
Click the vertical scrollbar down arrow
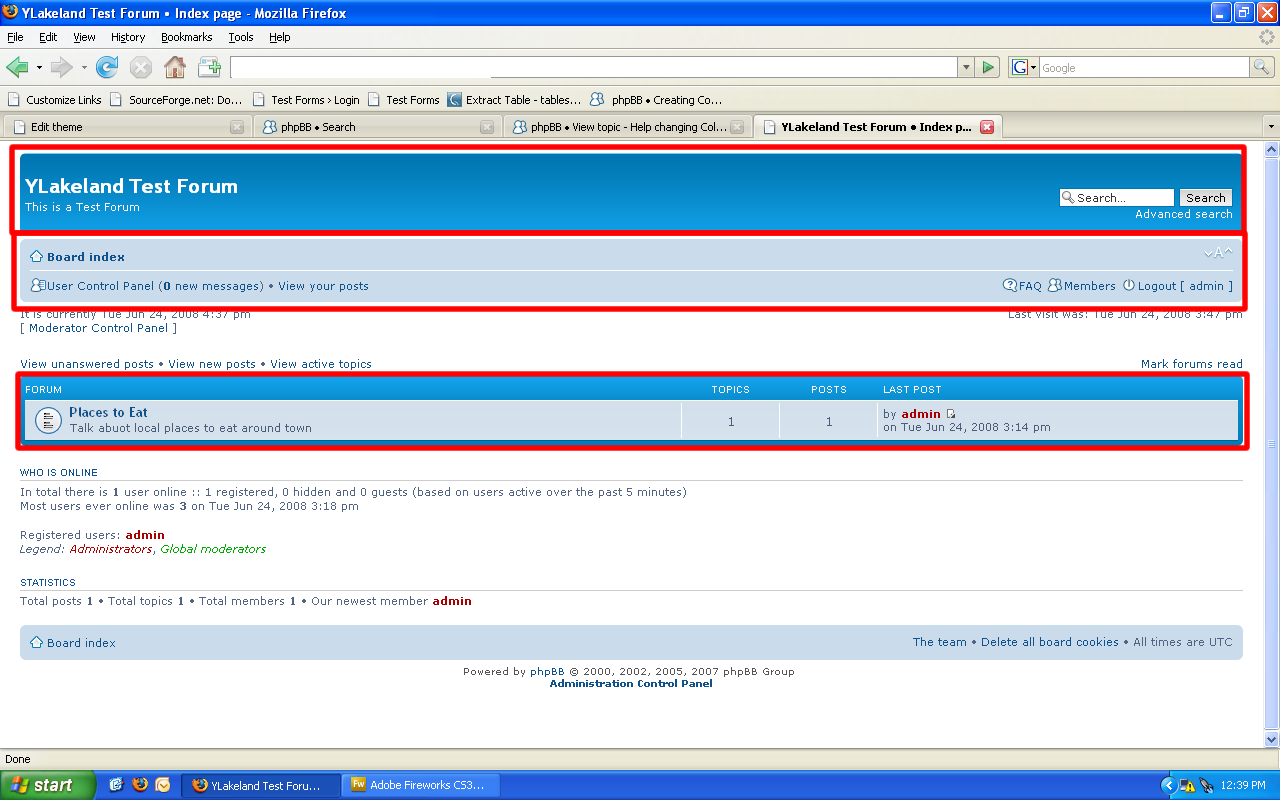[x=1271, y=741]
